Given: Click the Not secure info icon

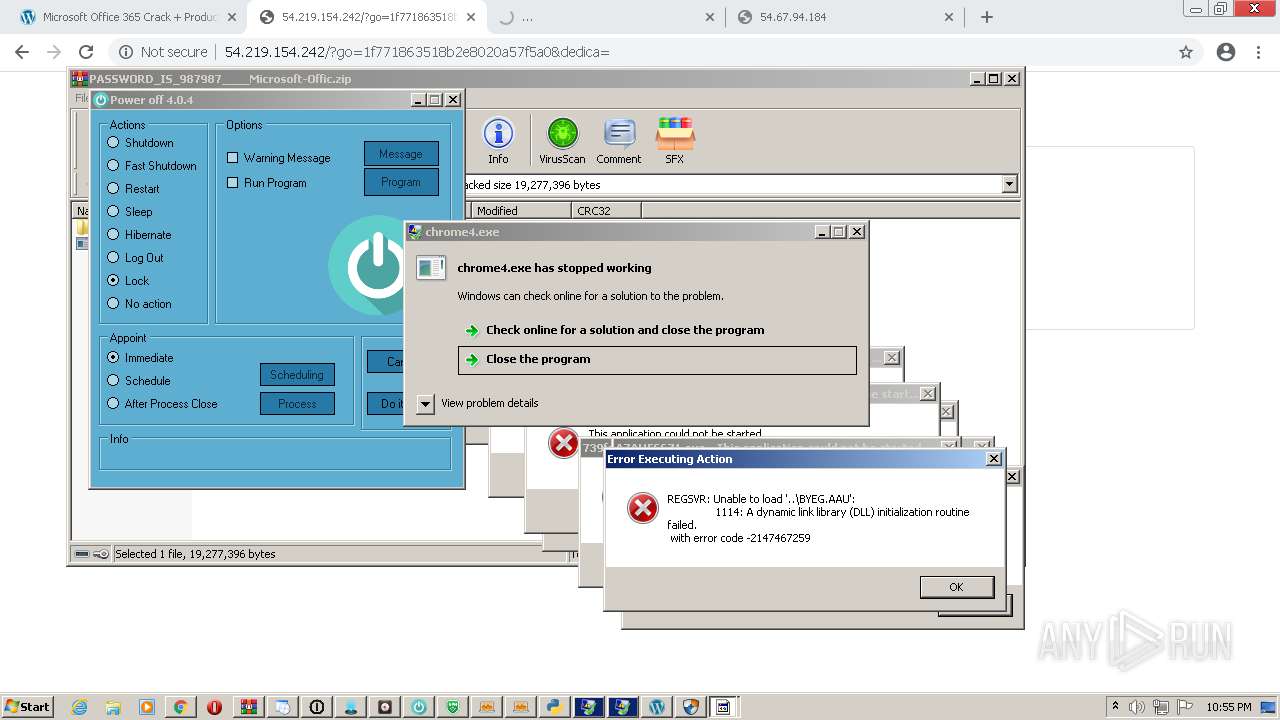Looking at the screenshot, I should pyautogui.click(x=126, y=52).
